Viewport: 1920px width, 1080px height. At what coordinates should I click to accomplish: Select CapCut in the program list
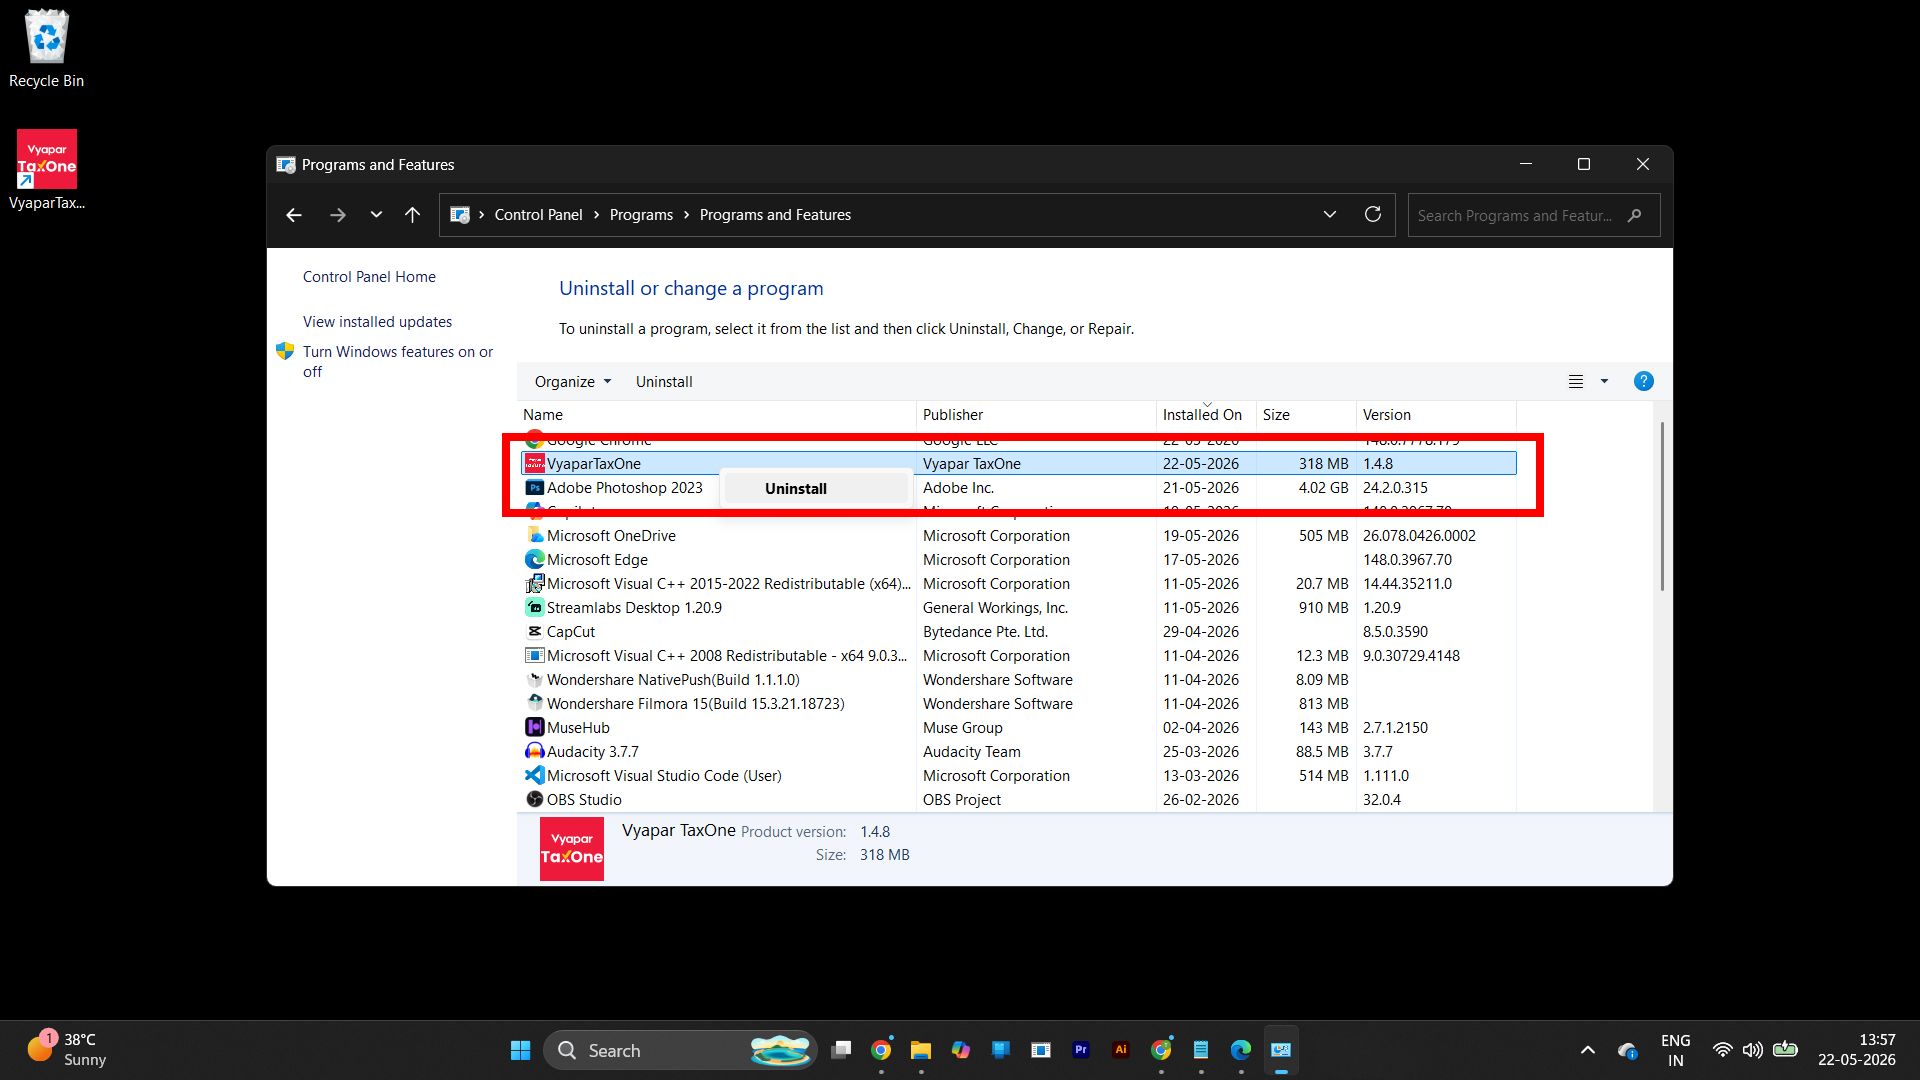1019,632
